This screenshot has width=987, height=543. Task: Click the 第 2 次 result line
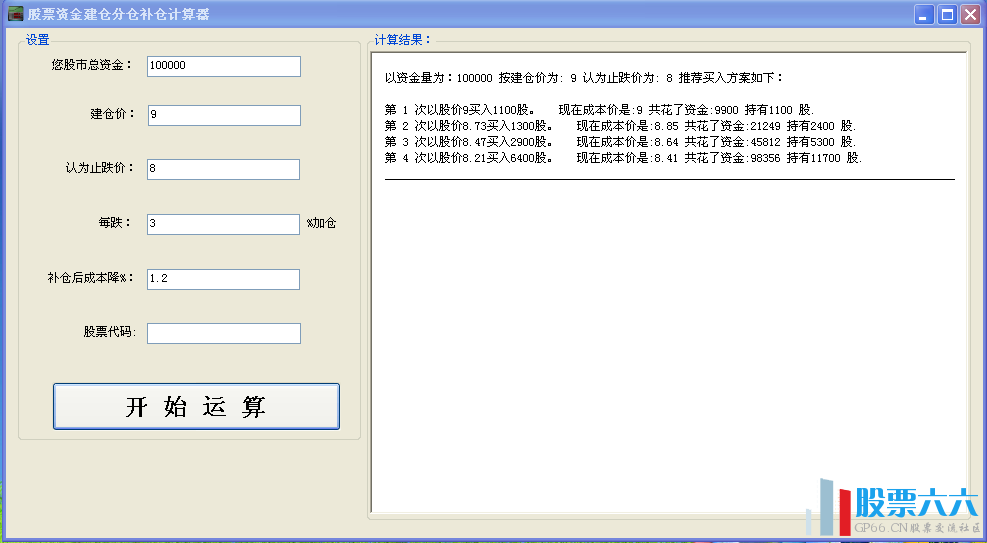pyautogui.click(x=620, y=126)
